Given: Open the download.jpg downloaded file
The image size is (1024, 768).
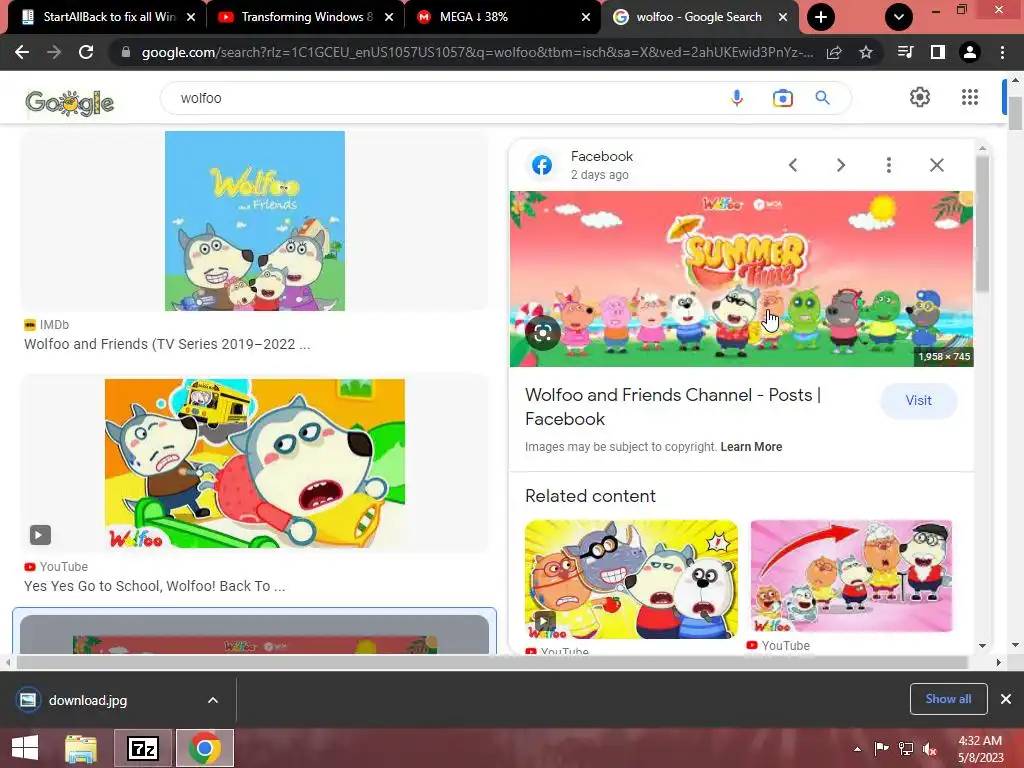Looking at the screenshot, I should coord(88,700).
